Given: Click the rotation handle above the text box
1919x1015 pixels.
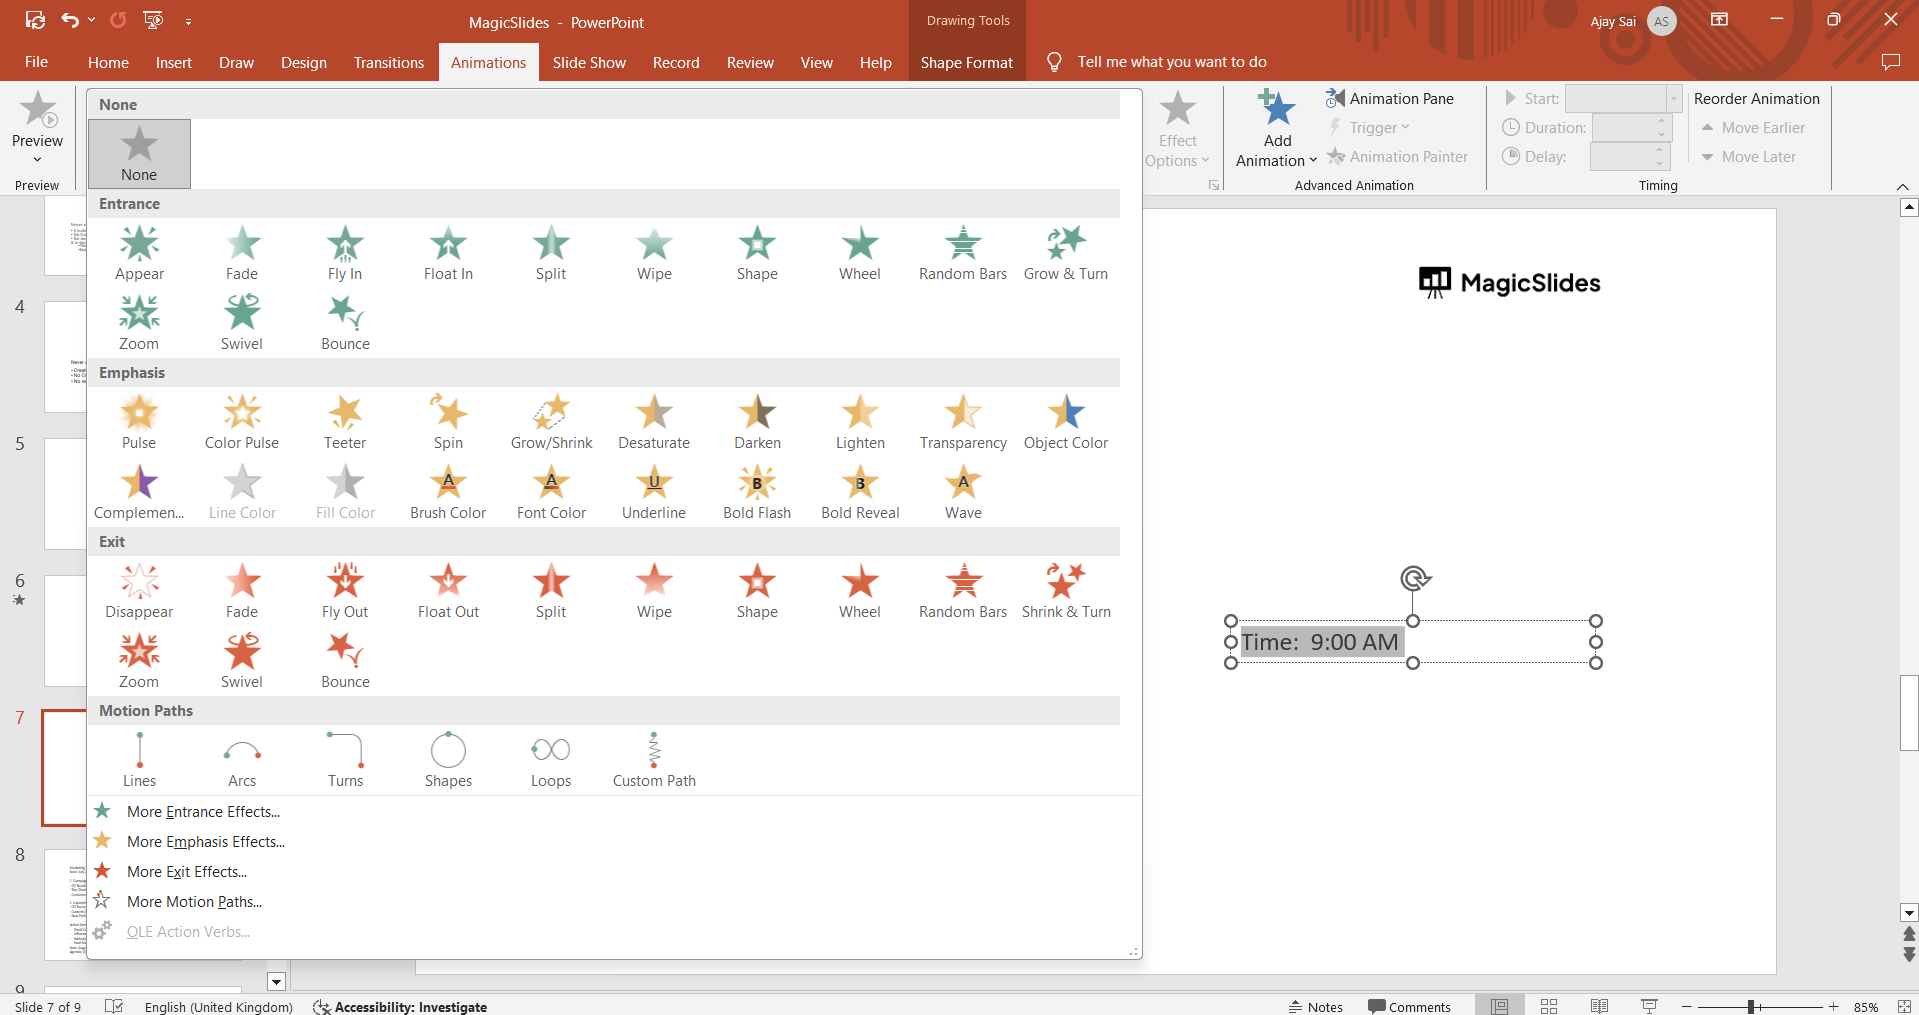Looking at the screenshot, I should (x=1414, y=578).
